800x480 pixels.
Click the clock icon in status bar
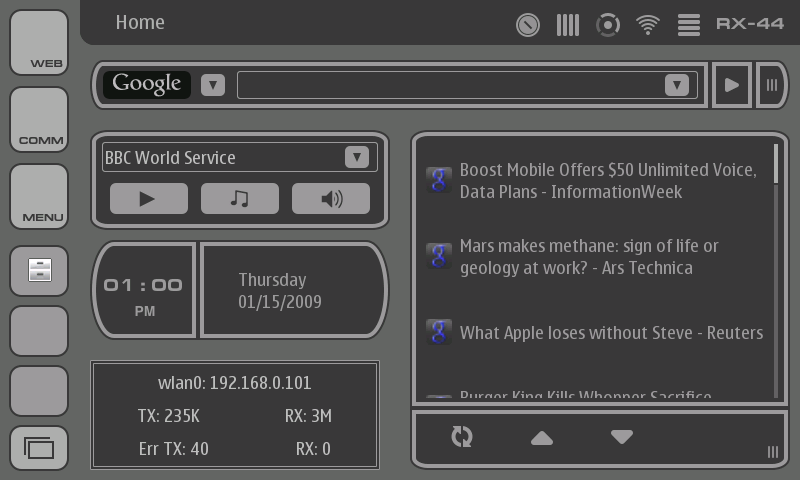pos(528,24)
